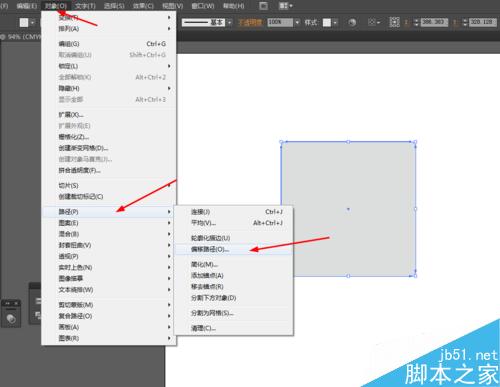Open the 编辑(E) Edit menu
Image resolution: width=500 pixels, height=387 pixels.
pyautogui.click(x=27, y=6)
